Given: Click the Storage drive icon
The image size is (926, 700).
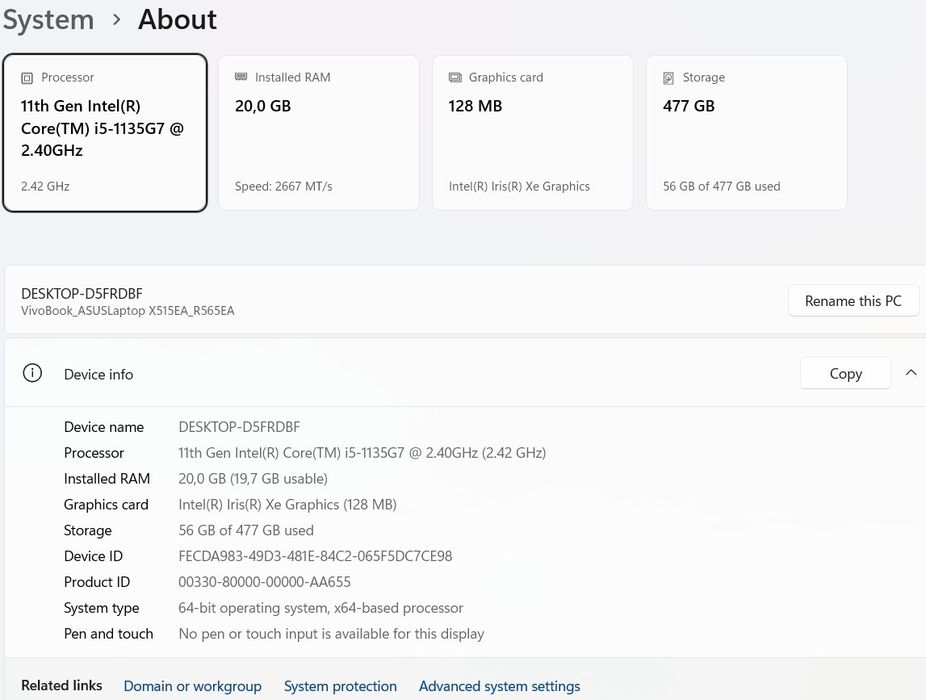Looking at the screenshot, I should pyautogui.click(x=669, y=78).
